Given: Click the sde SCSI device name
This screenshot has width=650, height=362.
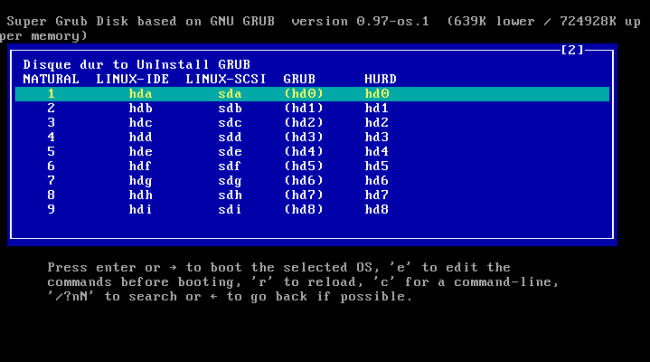Looking at the screenshot, I should click(230, 152).
